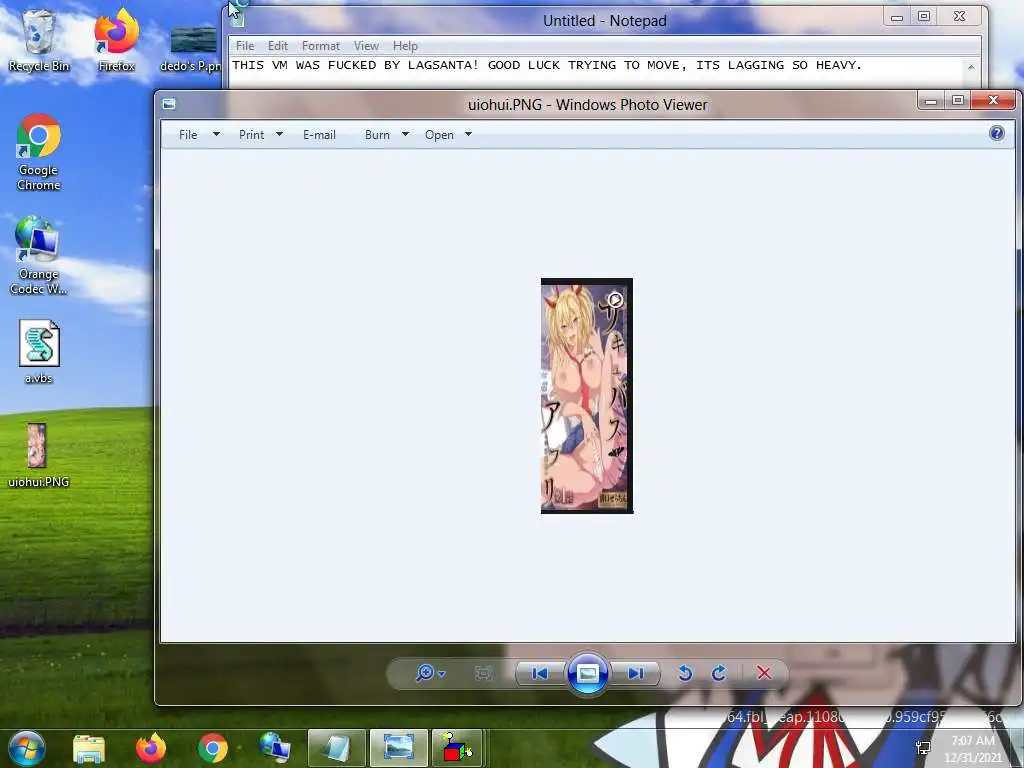
Task: Click E-mail in Photo Viewer toolbar
Action: [319, 135]
